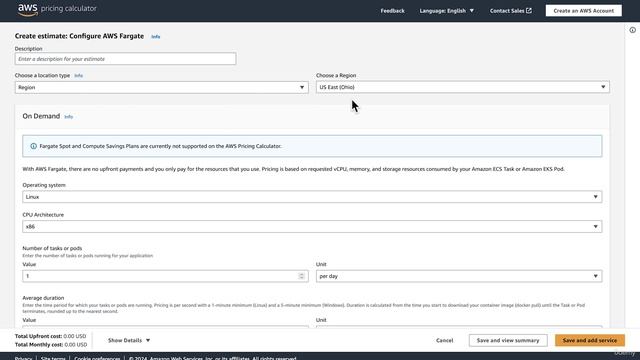
Task: Open the Info link beside On Demand
Action: (x=69, y=117)
